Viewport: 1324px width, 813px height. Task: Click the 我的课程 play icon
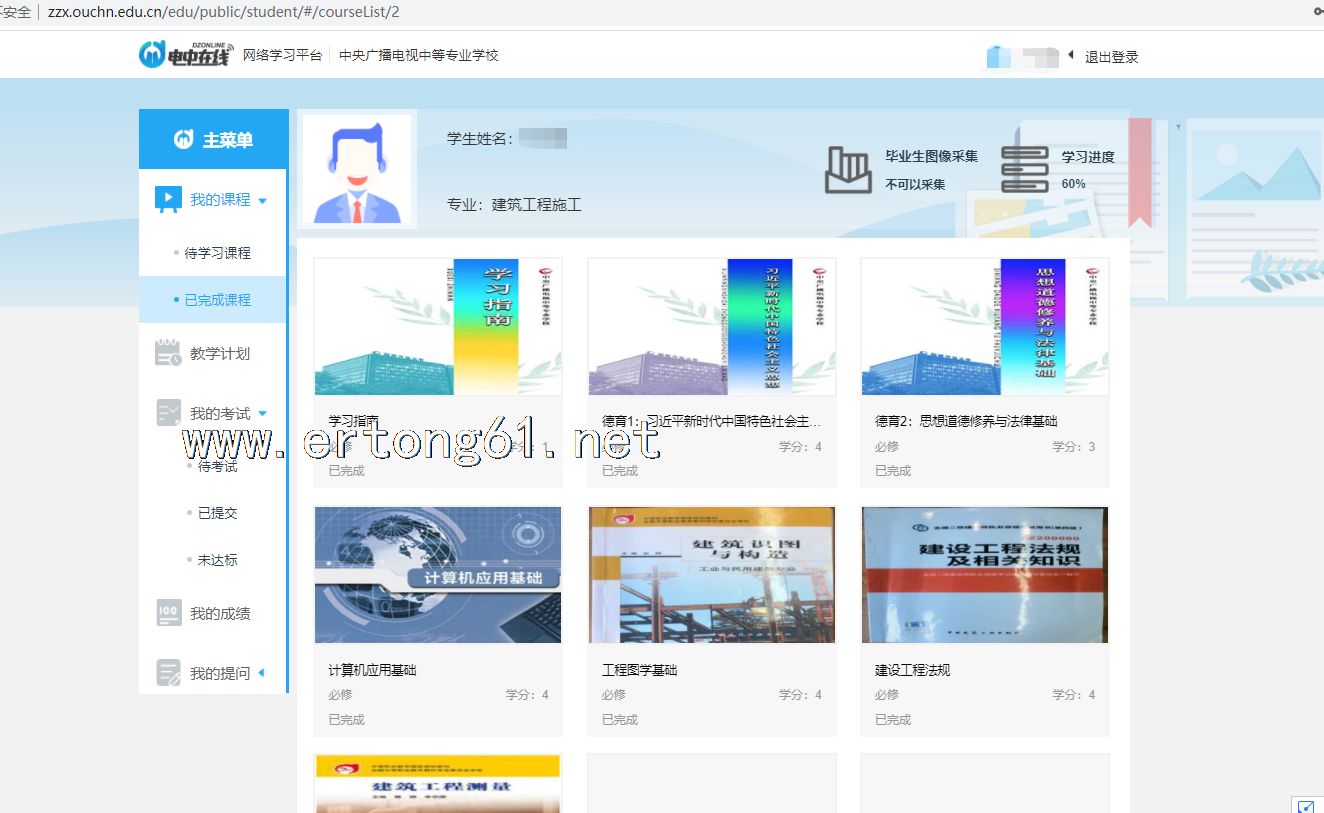click(167, 200)
